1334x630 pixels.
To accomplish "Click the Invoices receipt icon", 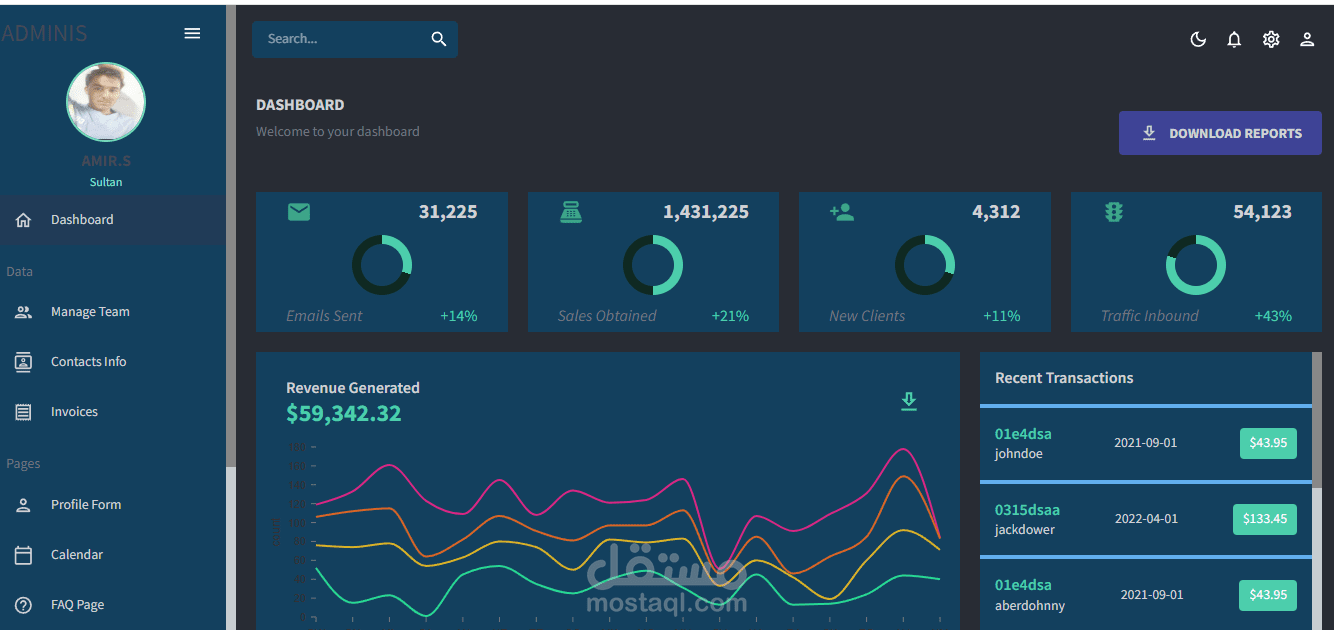I will pos(24,412).
